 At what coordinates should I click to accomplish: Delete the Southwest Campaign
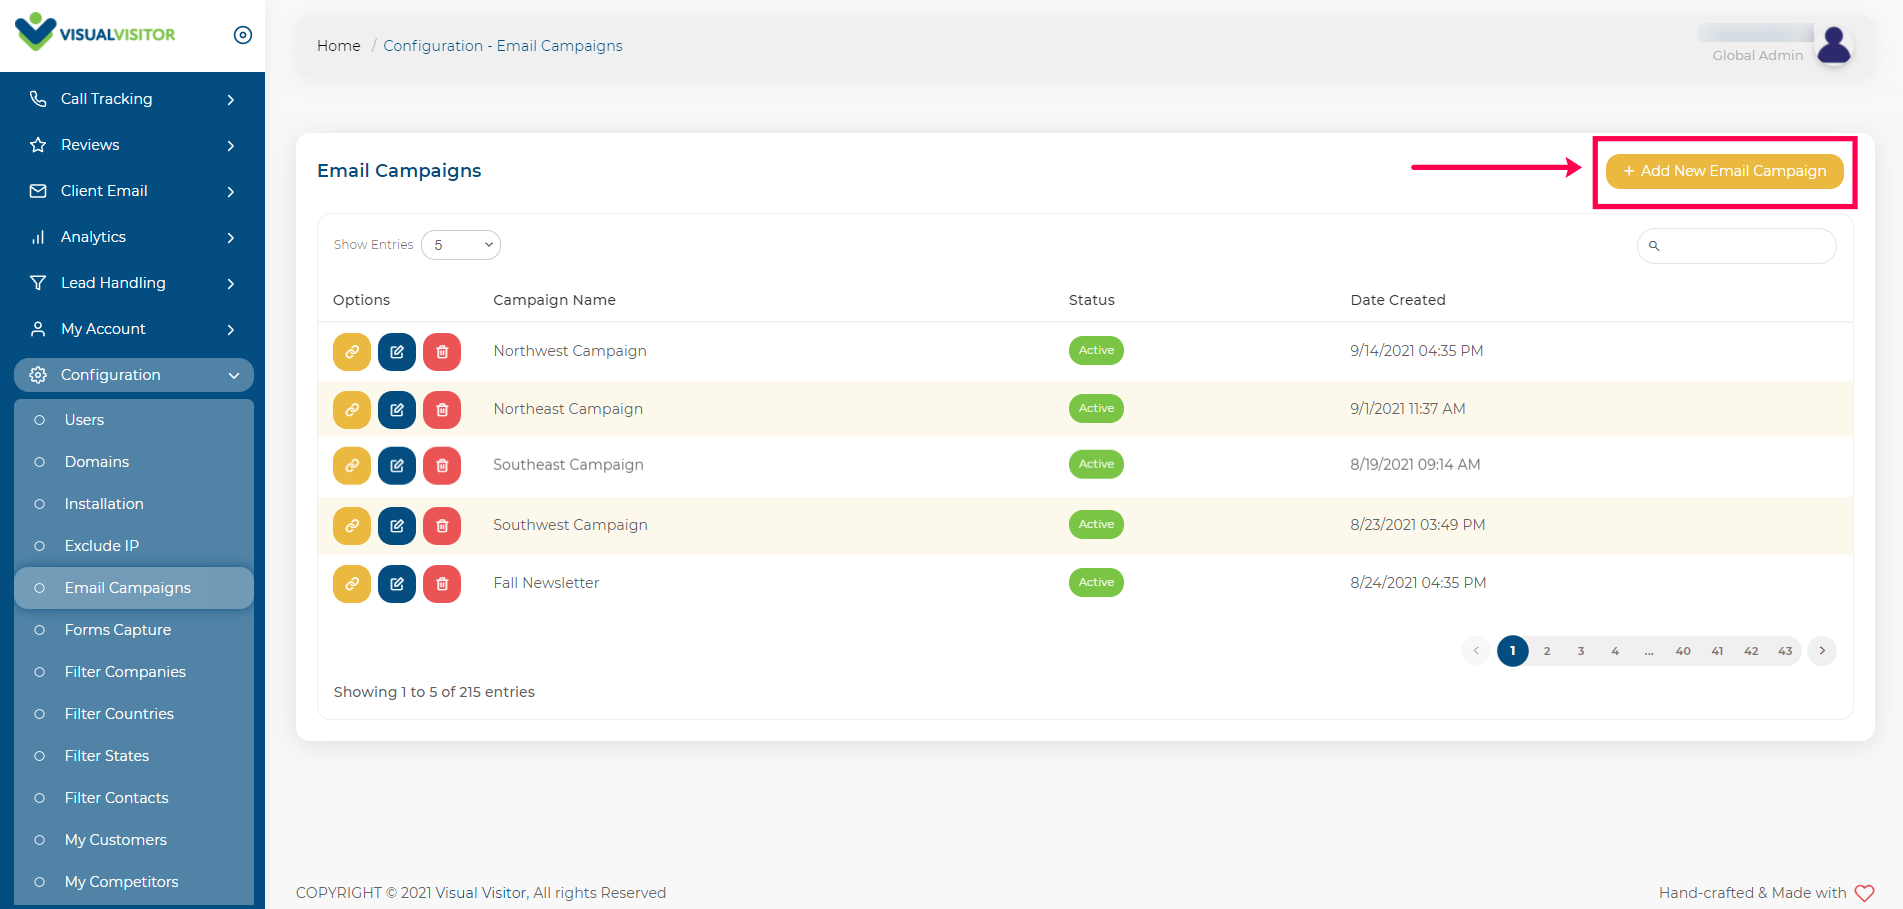pyautogui.click(x=442, y=526)
